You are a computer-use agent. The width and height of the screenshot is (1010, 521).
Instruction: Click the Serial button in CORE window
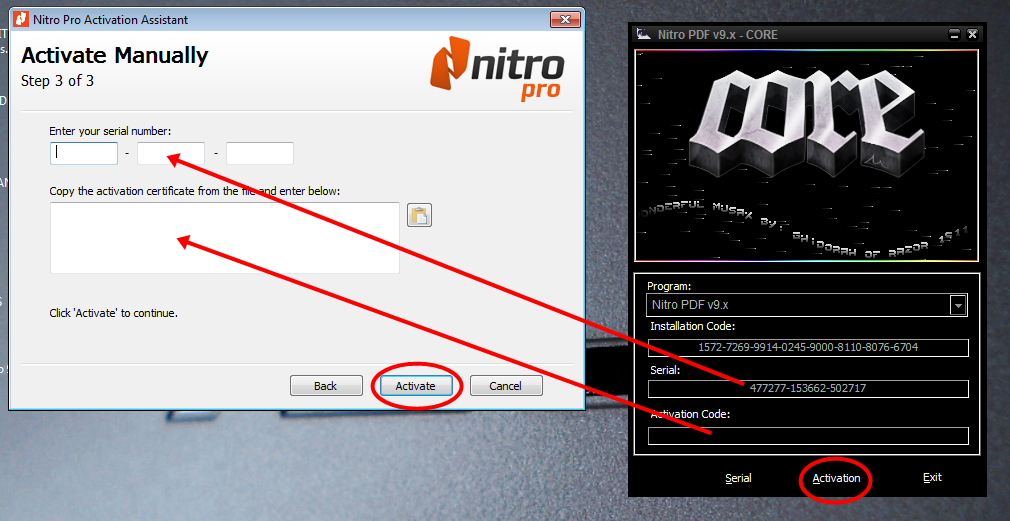click(x=738, y=478)
